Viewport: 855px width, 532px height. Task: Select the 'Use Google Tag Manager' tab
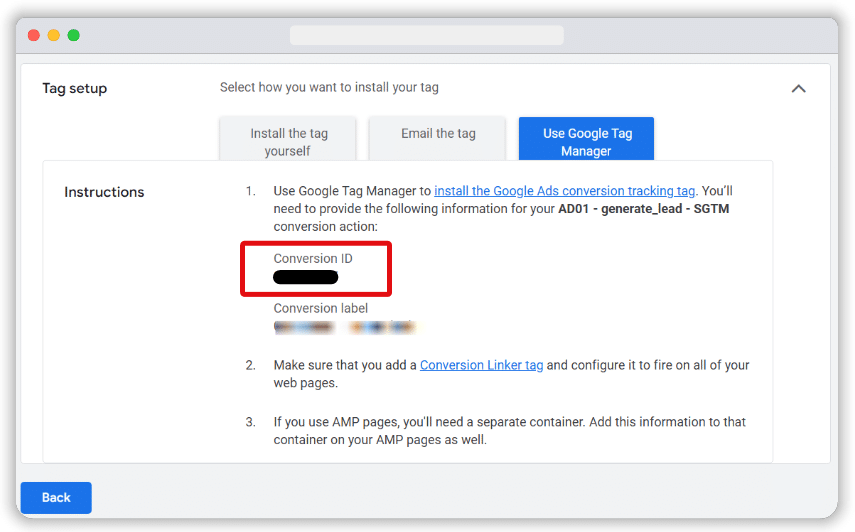[586, 139]
